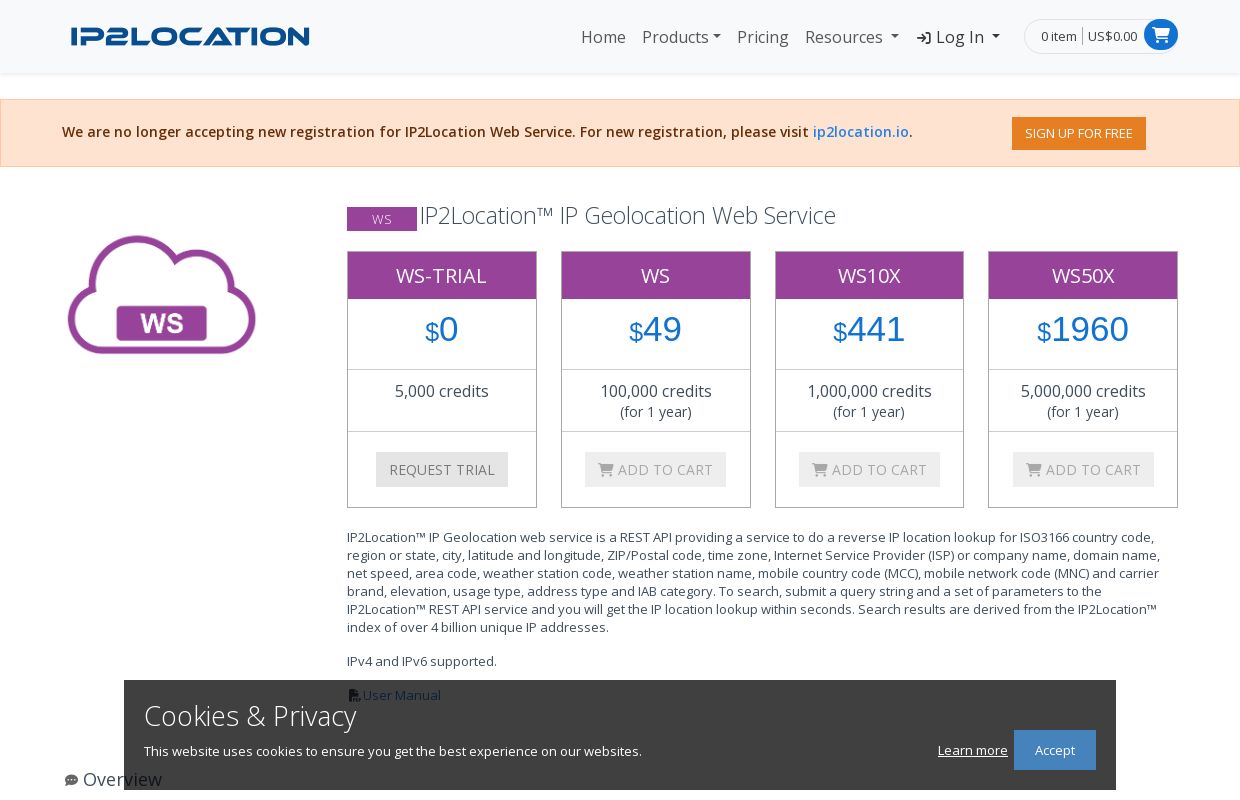Viewport: 1240px width, 800px height.
Task: Click the IPv4 and IPv6 supported text
Action: click(422, 661)
